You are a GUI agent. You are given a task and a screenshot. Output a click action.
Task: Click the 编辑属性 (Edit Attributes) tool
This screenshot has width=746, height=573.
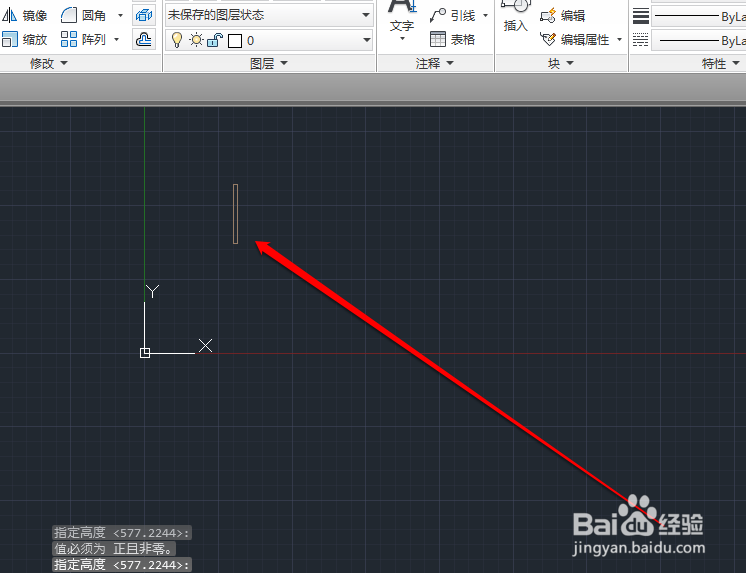click(575, 40)
